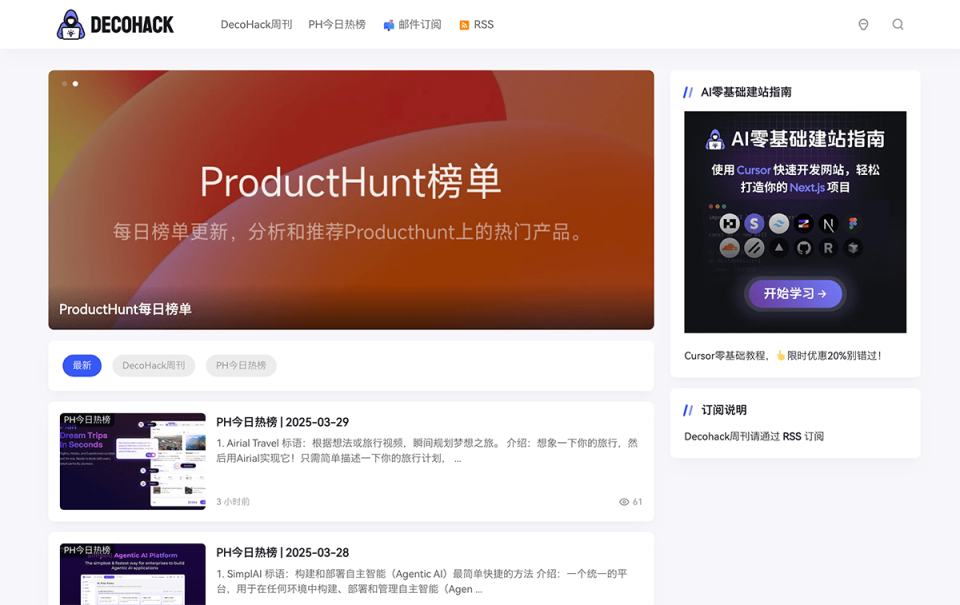The width and height of the screenshot is (960, 605).
Task: Click the eye icon showing 61 views
Action: click(x=625, y=502)
